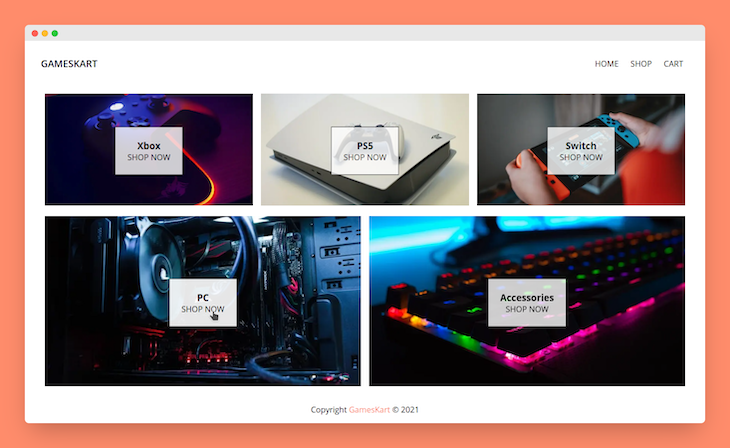Click the PC Shop Now box
The image size is (730, 448).
pyautogui.click(x=203, y=303)
